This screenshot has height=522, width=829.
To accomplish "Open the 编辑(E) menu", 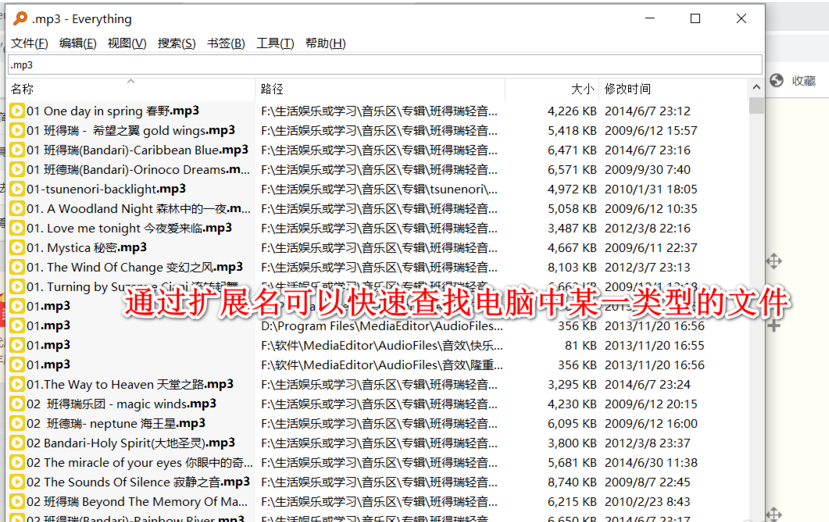I will coord(78,43).
